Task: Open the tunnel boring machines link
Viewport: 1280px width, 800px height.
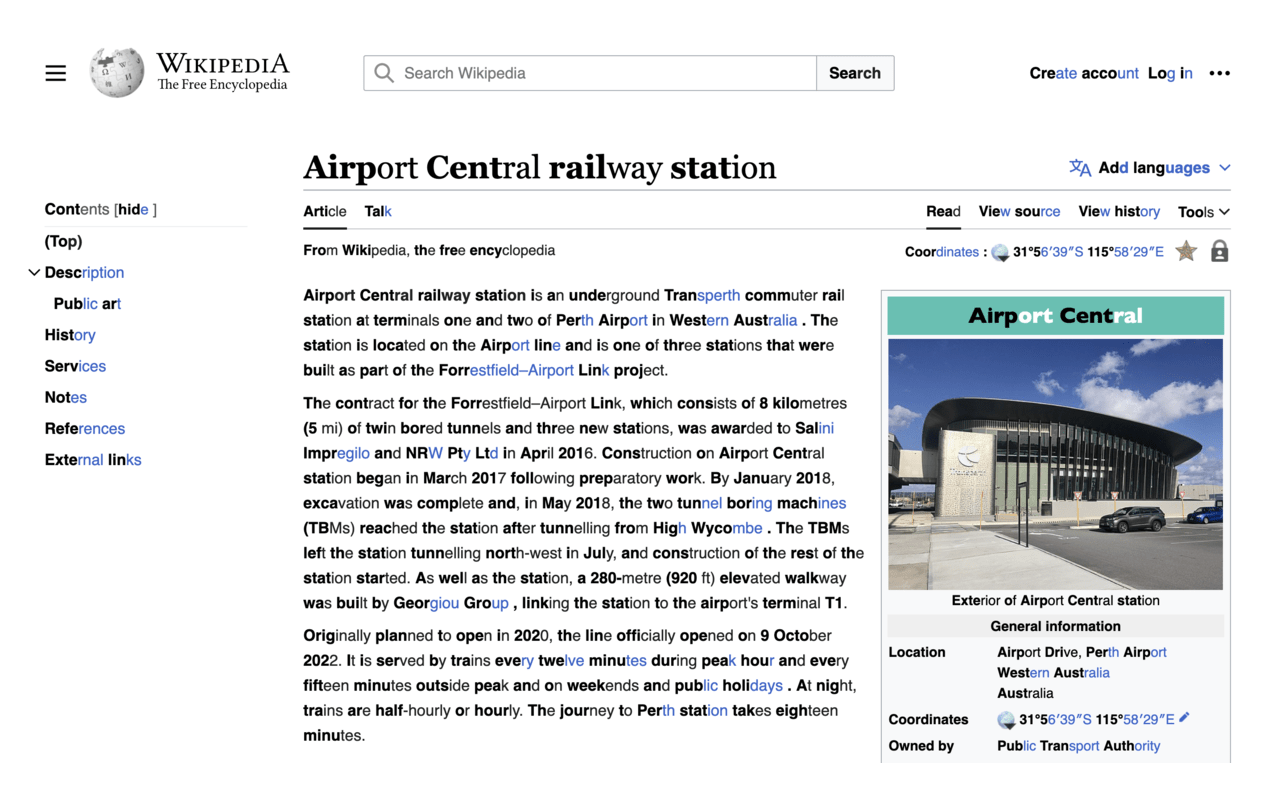Action: click(760, 503)
